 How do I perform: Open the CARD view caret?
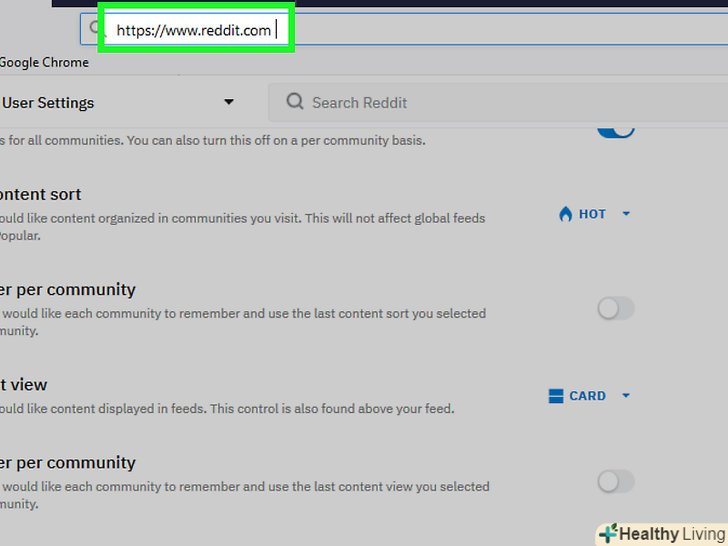tap(626, 396)
